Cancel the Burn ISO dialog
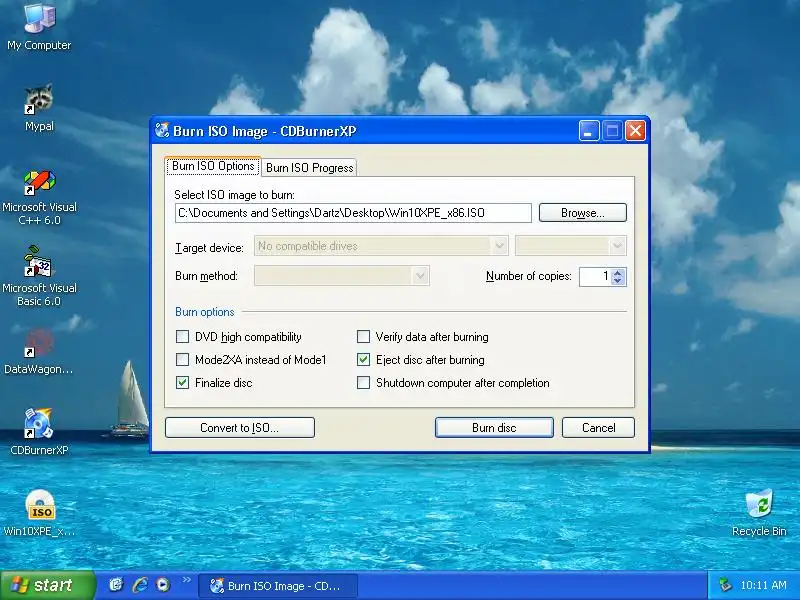Screen dimensions: 800x600 (x=598, y=428)
